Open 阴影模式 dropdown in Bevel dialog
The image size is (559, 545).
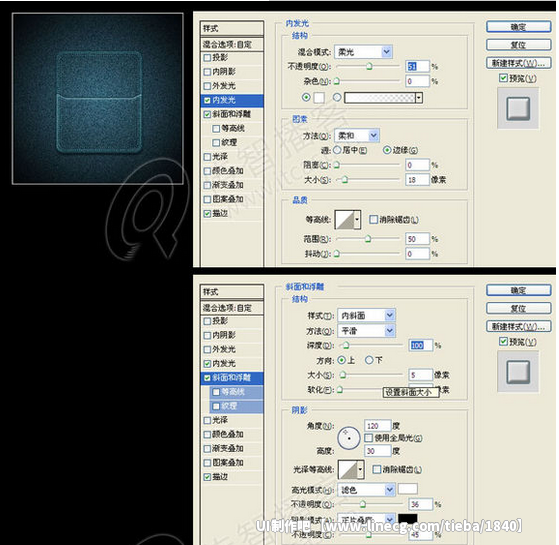point(366,519)
